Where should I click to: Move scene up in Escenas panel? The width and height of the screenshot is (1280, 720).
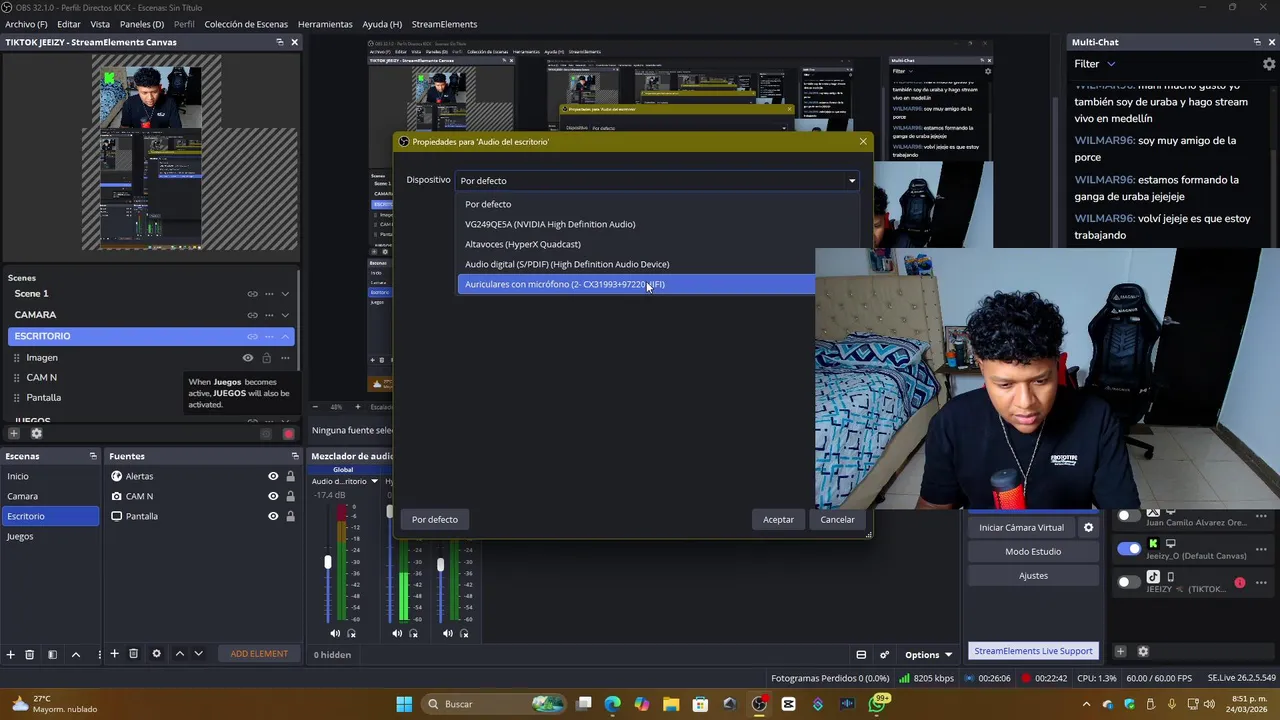click(x=75, y=654)
